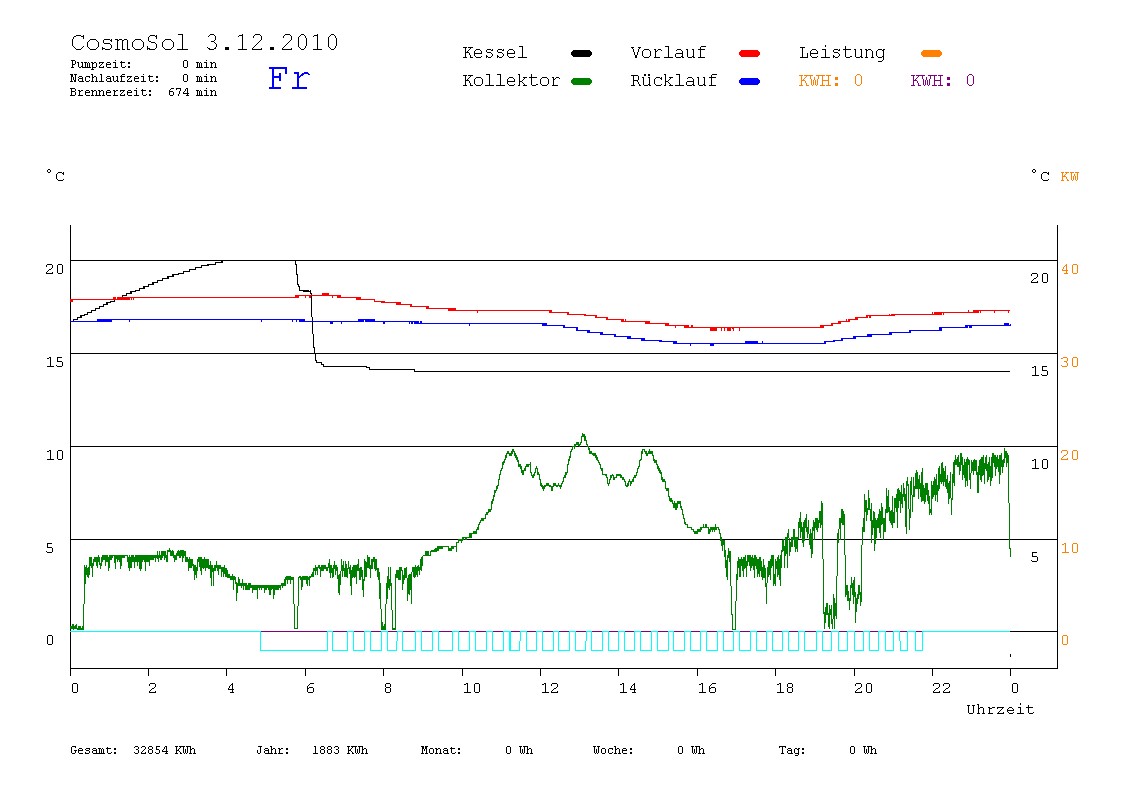1148x812 pixels.
Task: Click the green Kollektor legend swatch
Action: (581, 81)
